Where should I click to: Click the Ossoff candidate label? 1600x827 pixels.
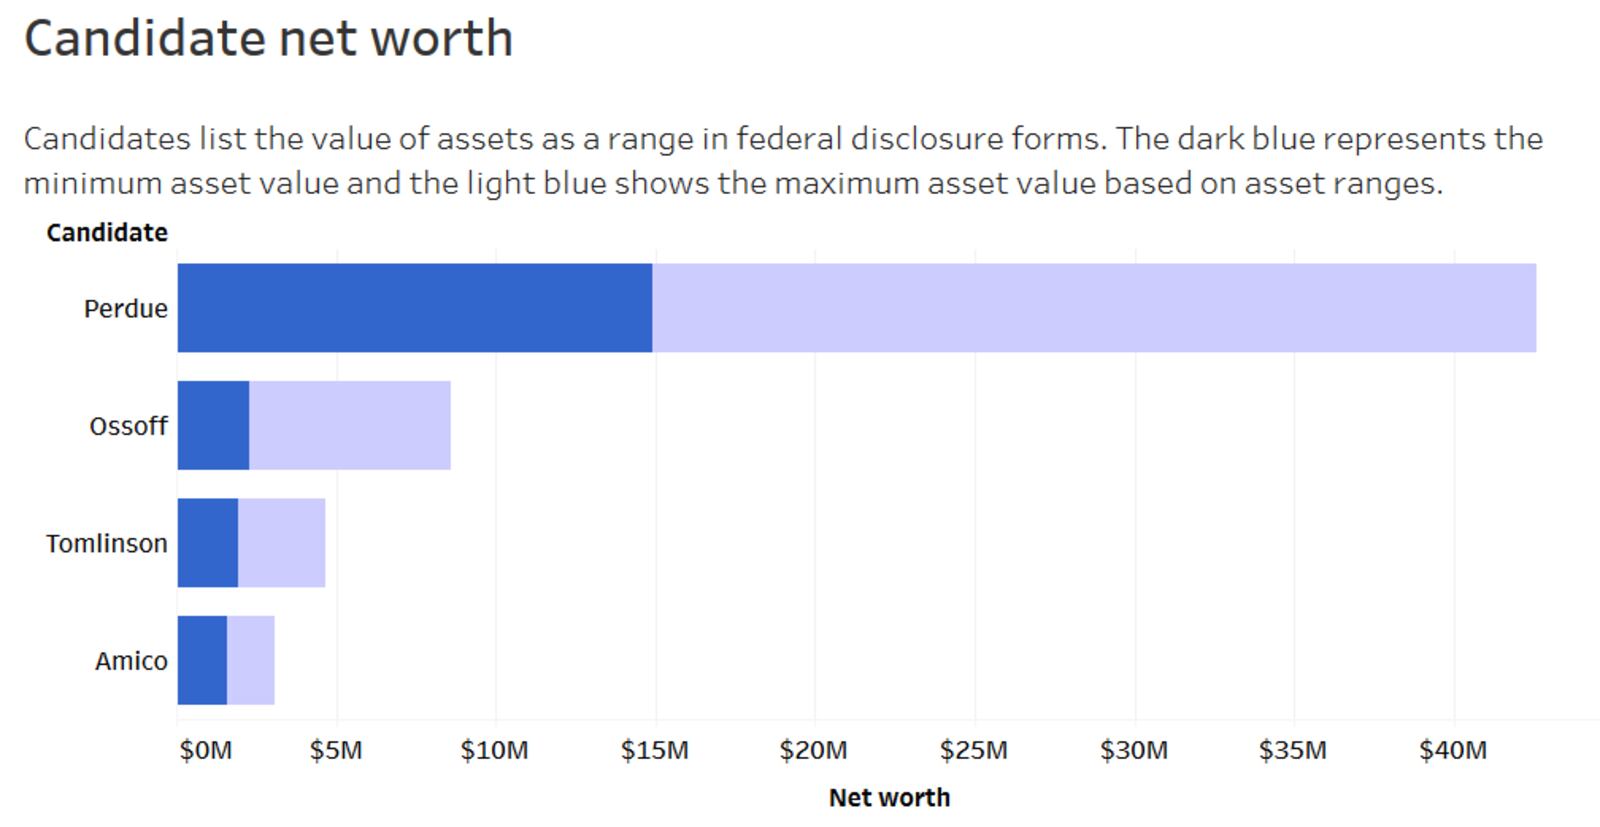(x=128, y=426)
